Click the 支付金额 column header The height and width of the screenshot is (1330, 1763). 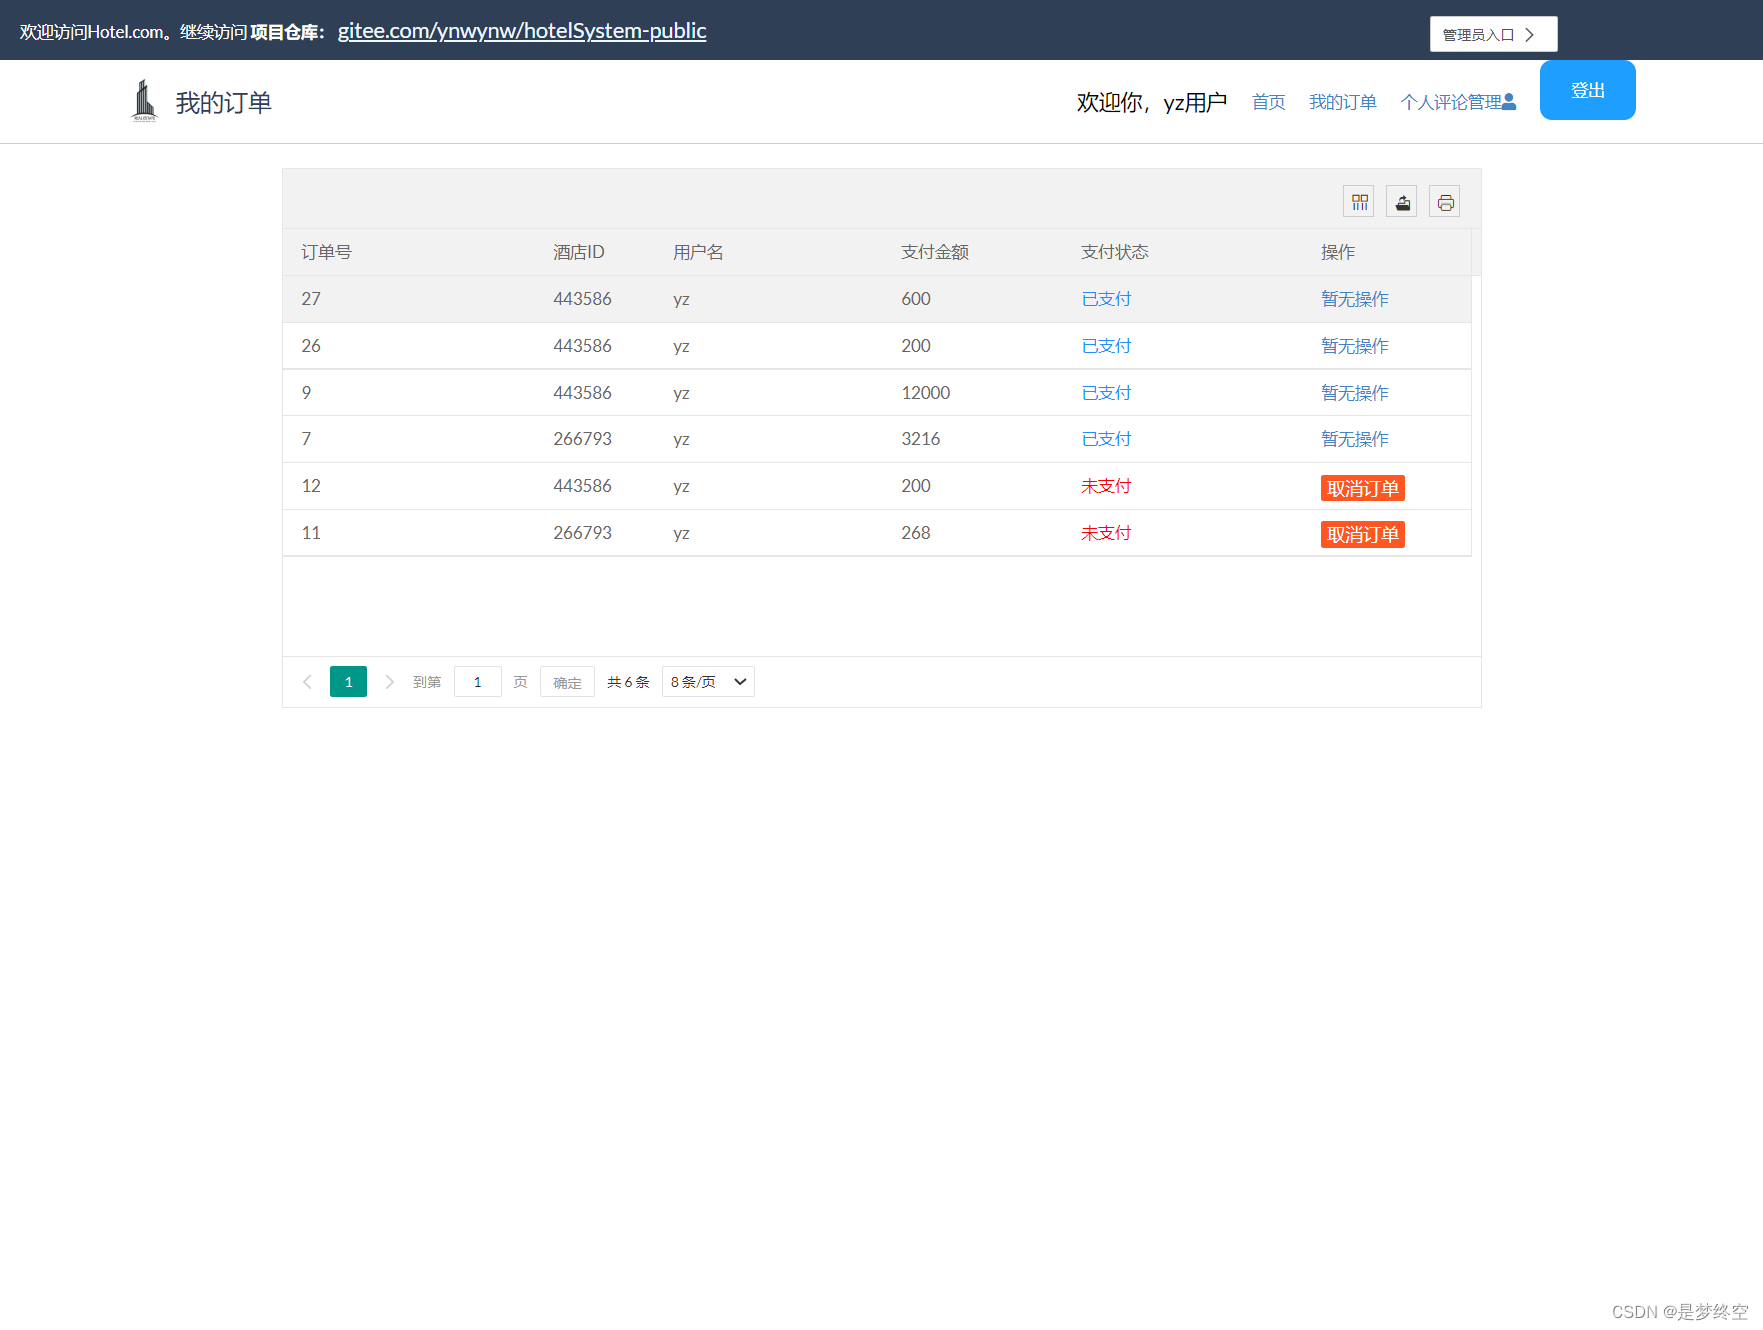(935, 252)
